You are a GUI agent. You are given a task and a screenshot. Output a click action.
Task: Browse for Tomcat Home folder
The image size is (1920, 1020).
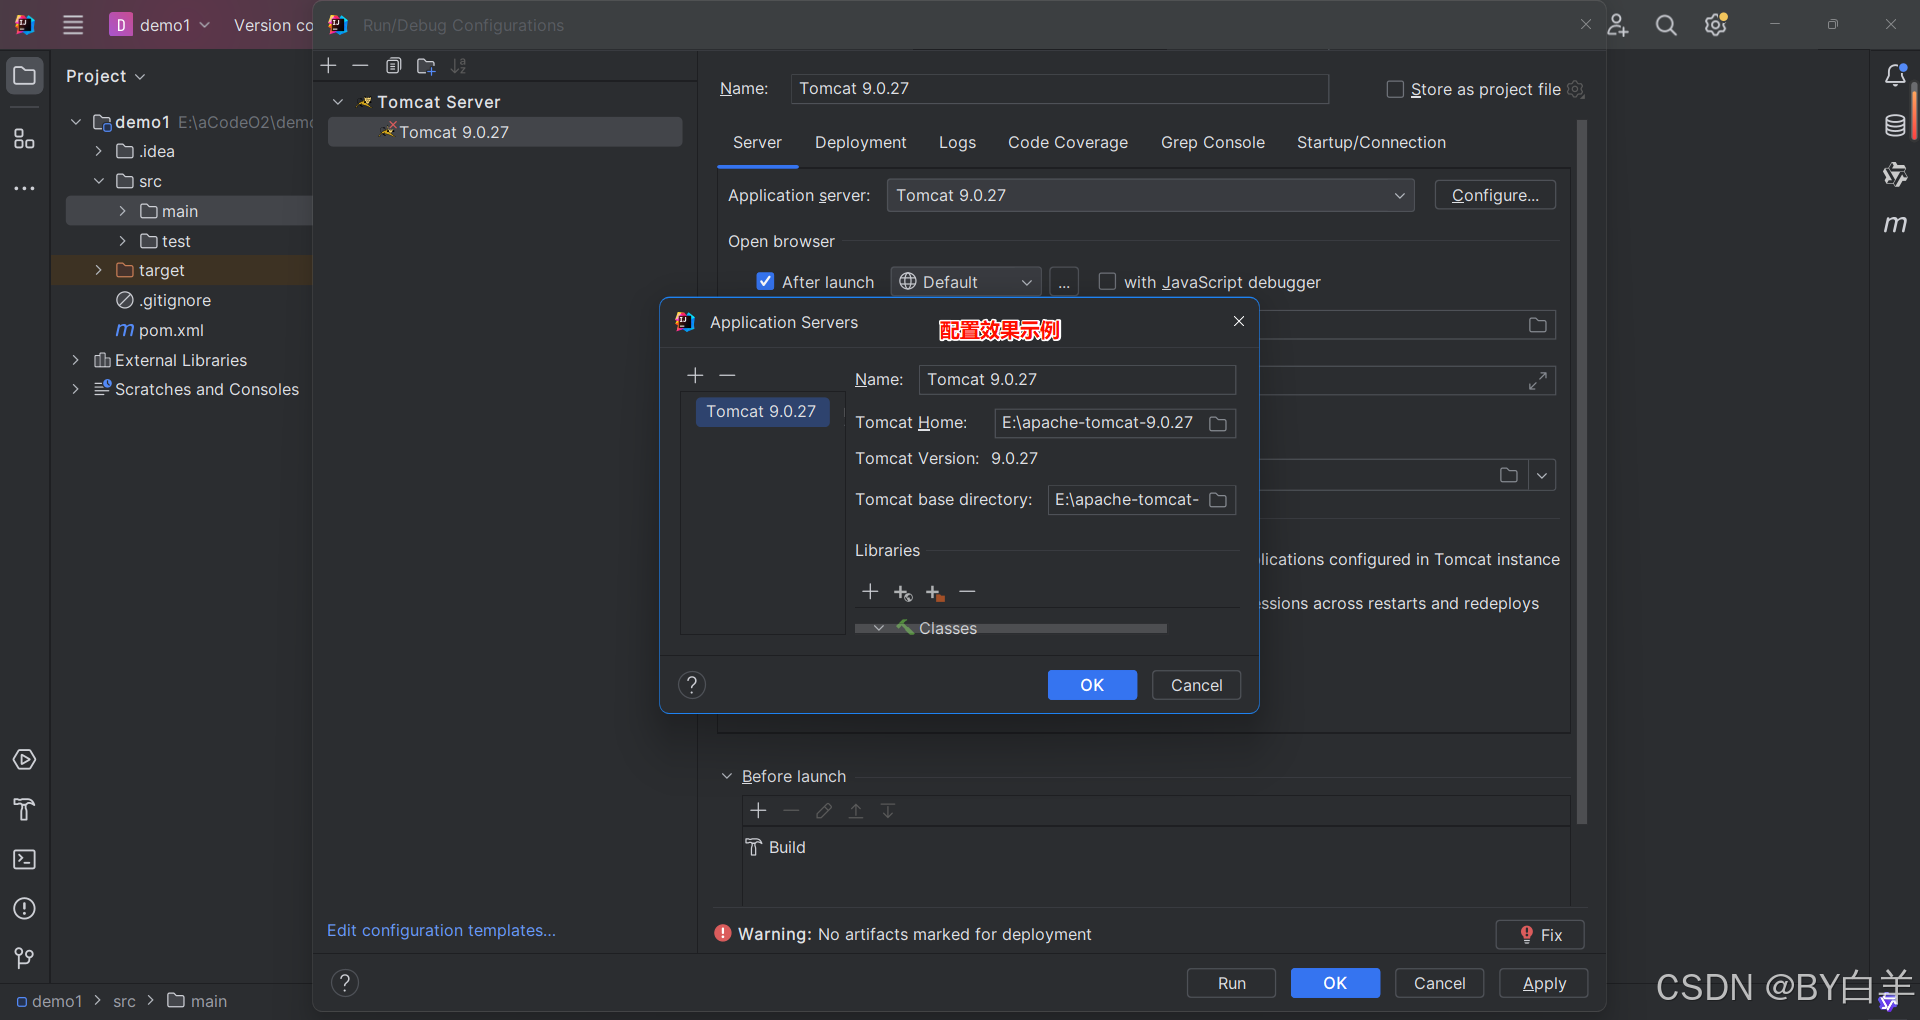pyautogui.click(x=1218, y=423)
